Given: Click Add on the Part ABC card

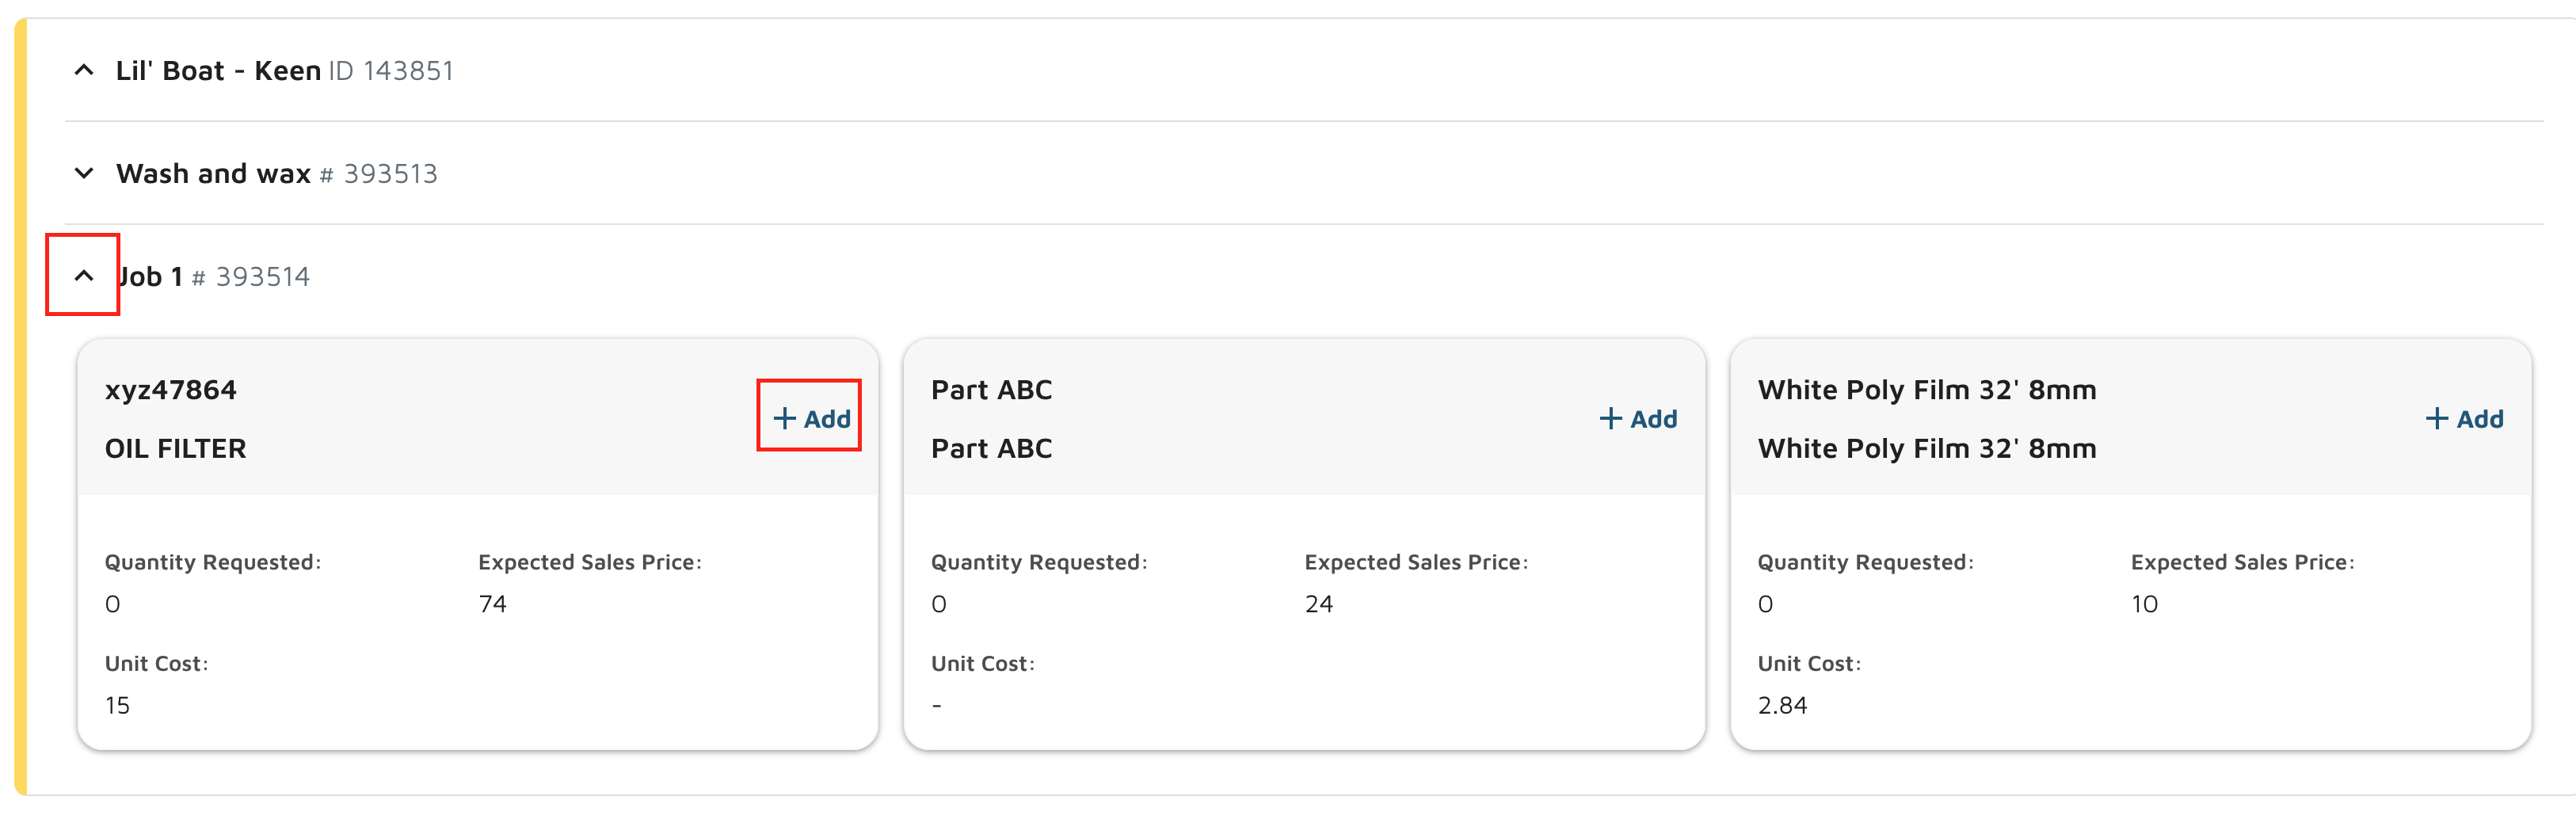Looking at the screenshot, I should coord(1637,419).
